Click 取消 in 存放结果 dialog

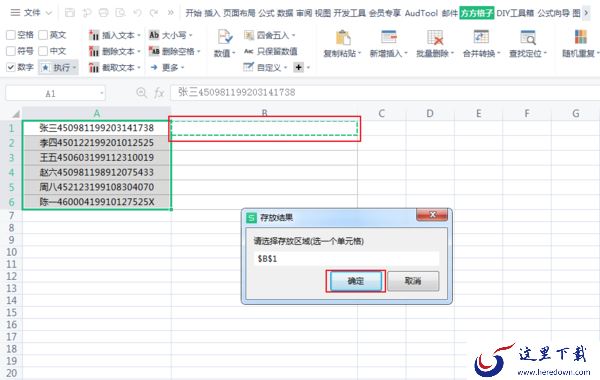(x=413, y=281)
